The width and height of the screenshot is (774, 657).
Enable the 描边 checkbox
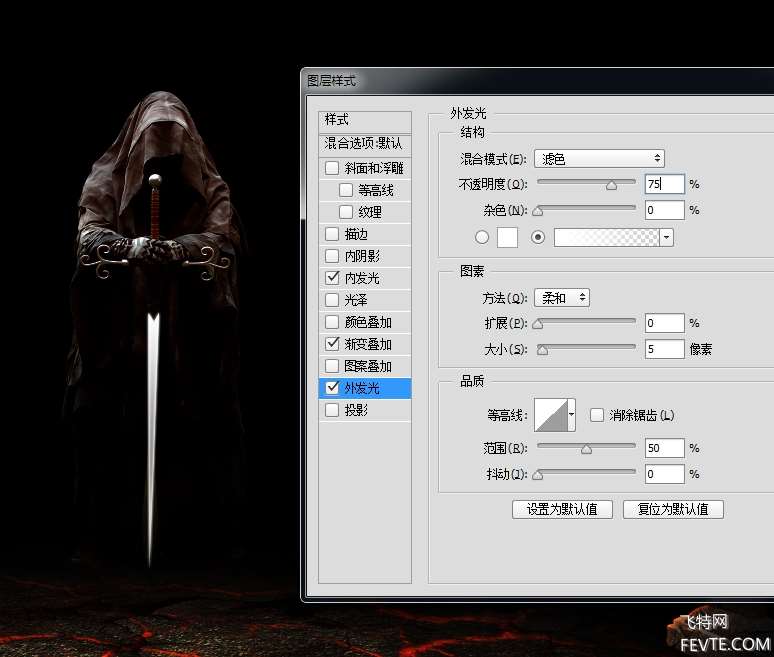tap(332, 233)
